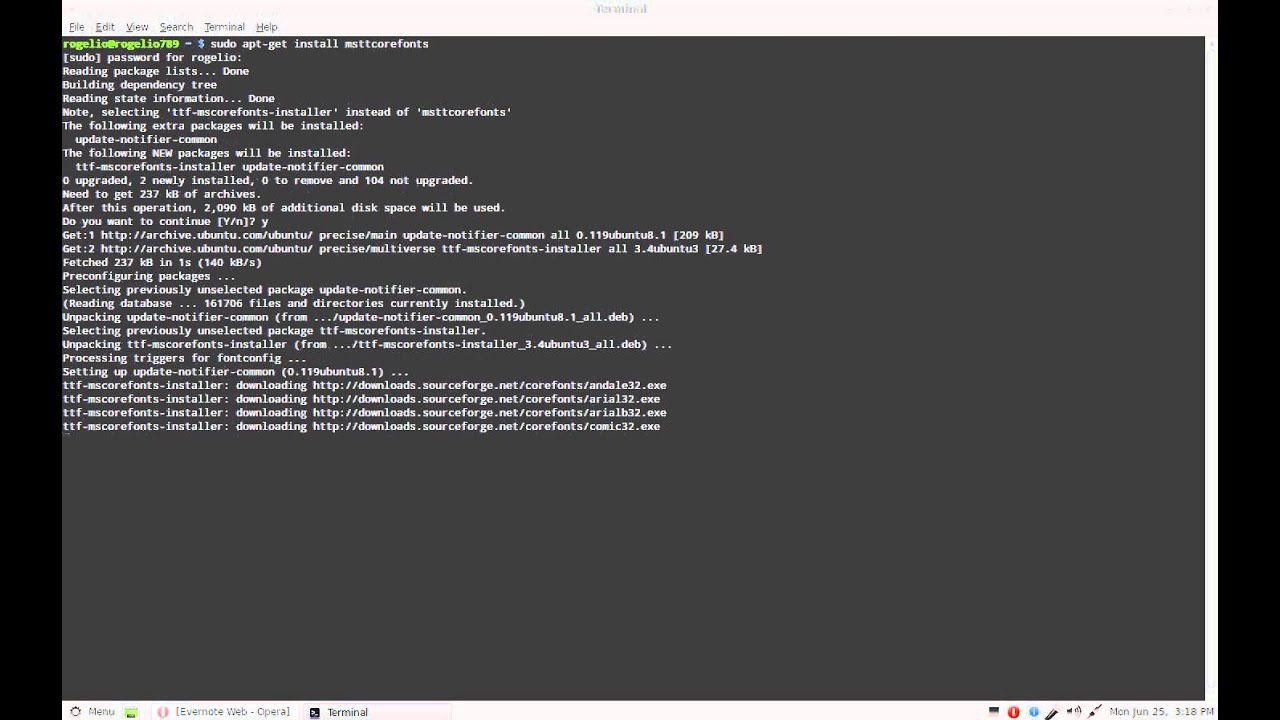This screenshot has width=1280, height=720.
Task: Click the 'Do you want to continue [Y/n]? y' line
Action: [x=165, y=222]
